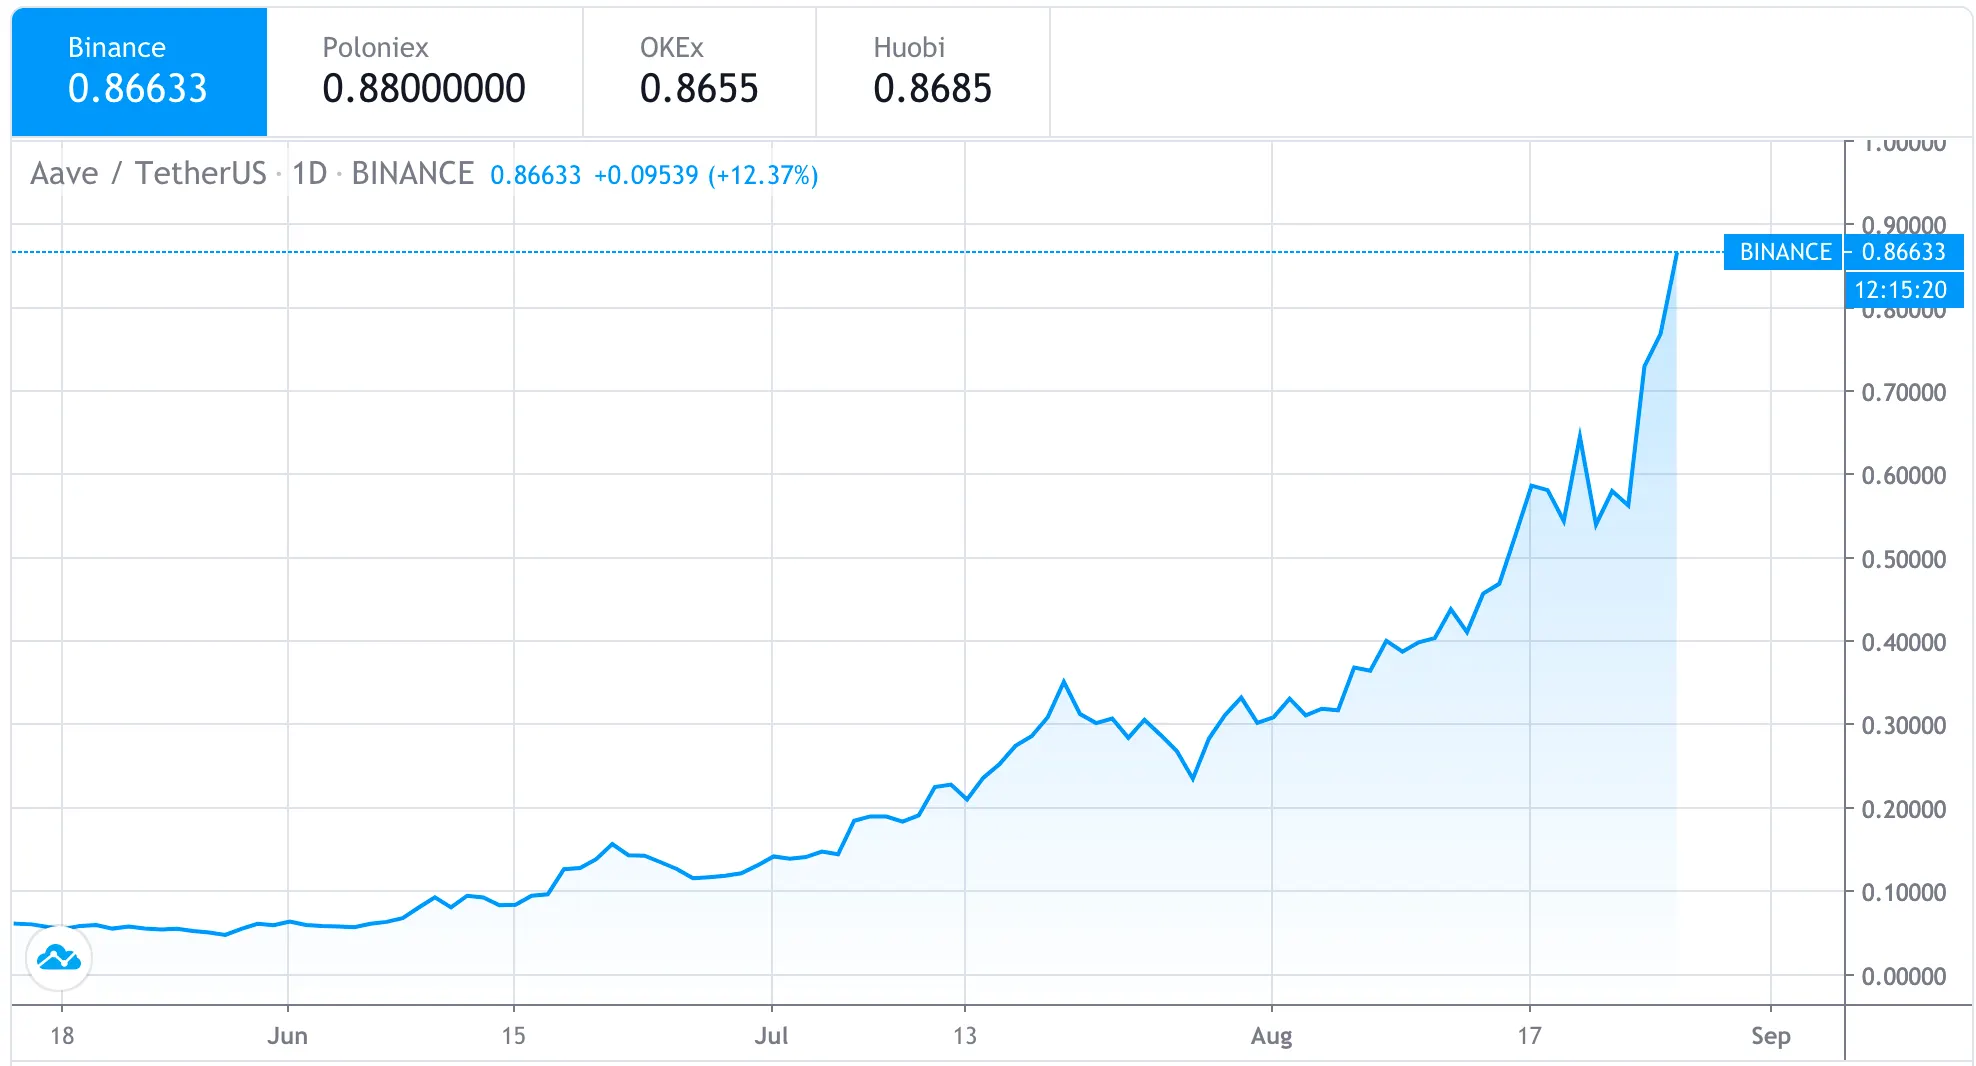Screen dimensions: 1976x1066
Task: Click the TradingView logo icon
Action: [60, 957]
